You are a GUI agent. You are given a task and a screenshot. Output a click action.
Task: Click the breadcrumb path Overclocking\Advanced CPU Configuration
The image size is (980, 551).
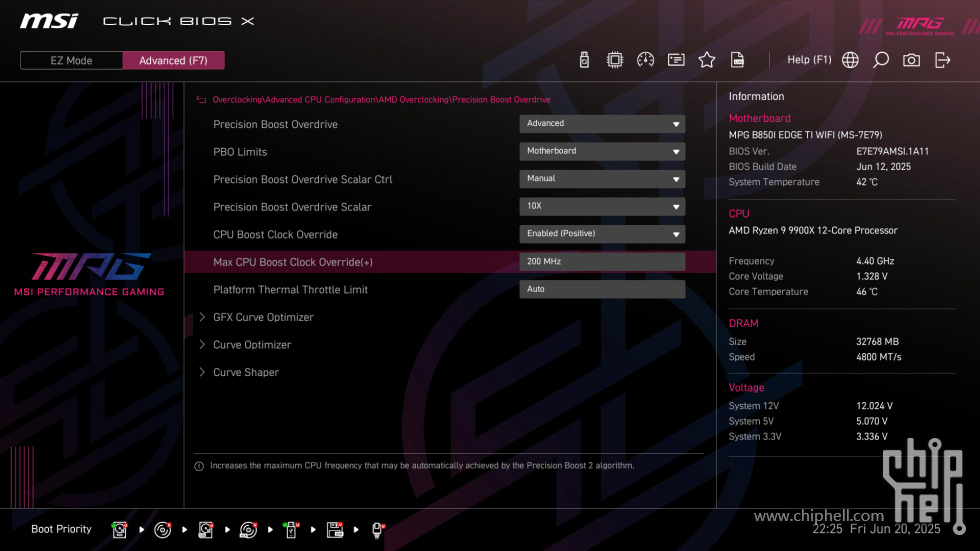click(x=294, y=100)
